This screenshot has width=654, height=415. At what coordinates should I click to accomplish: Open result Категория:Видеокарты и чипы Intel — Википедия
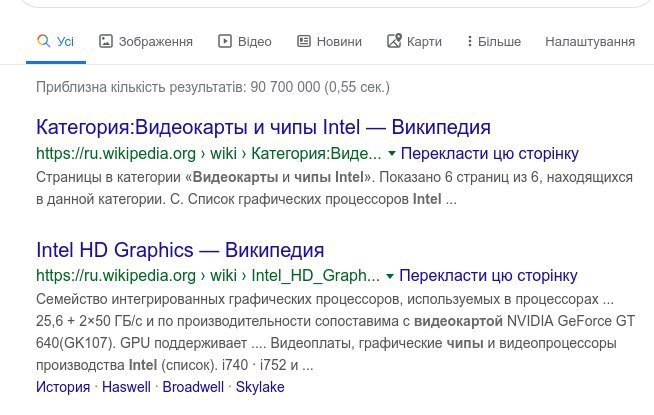pos(263,127)
